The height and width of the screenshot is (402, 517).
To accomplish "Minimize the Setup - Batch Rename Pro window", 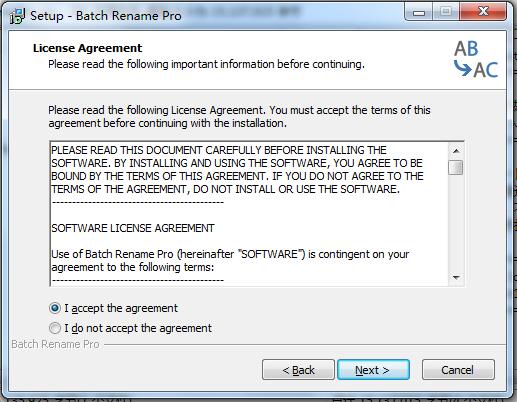I will click(x=419, y=13).
